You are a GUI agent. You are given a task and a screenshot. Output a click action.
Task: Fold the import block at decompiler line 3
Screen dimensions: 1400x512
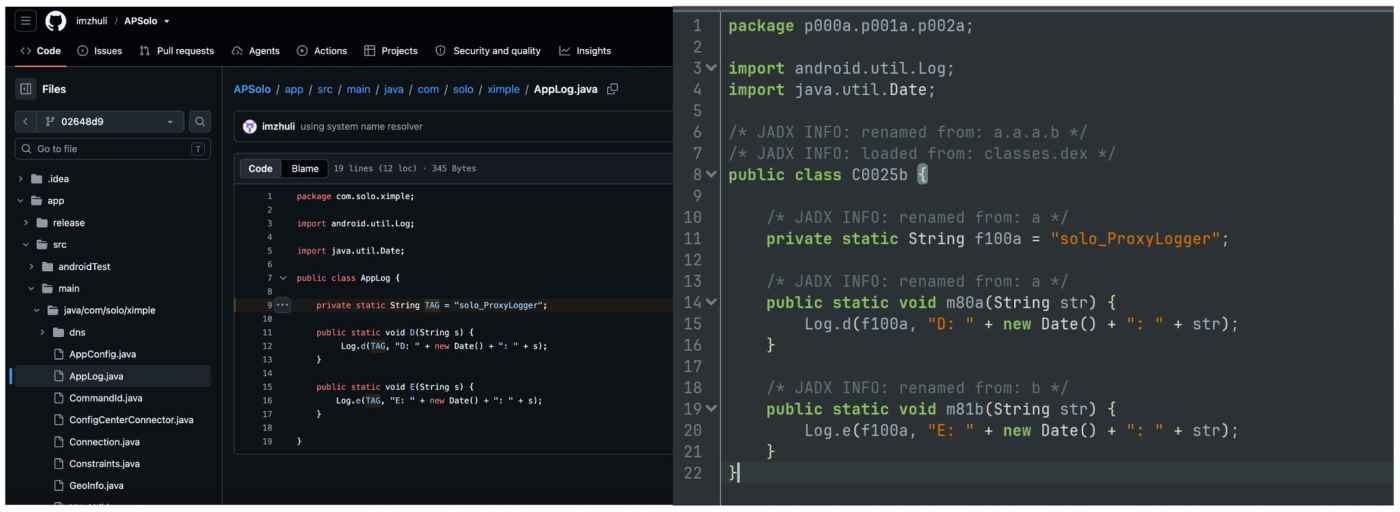coord(711,68)
